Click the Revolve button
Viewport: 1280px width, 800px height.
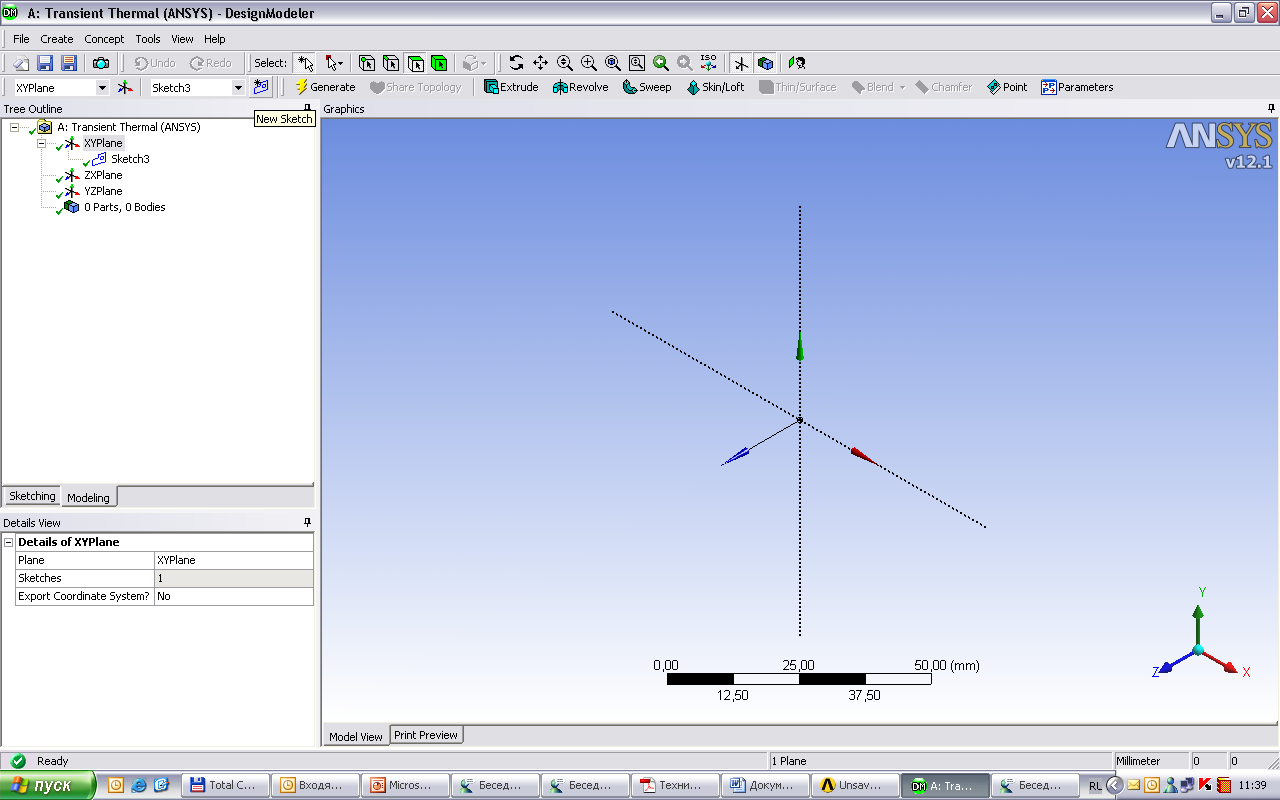580,87
